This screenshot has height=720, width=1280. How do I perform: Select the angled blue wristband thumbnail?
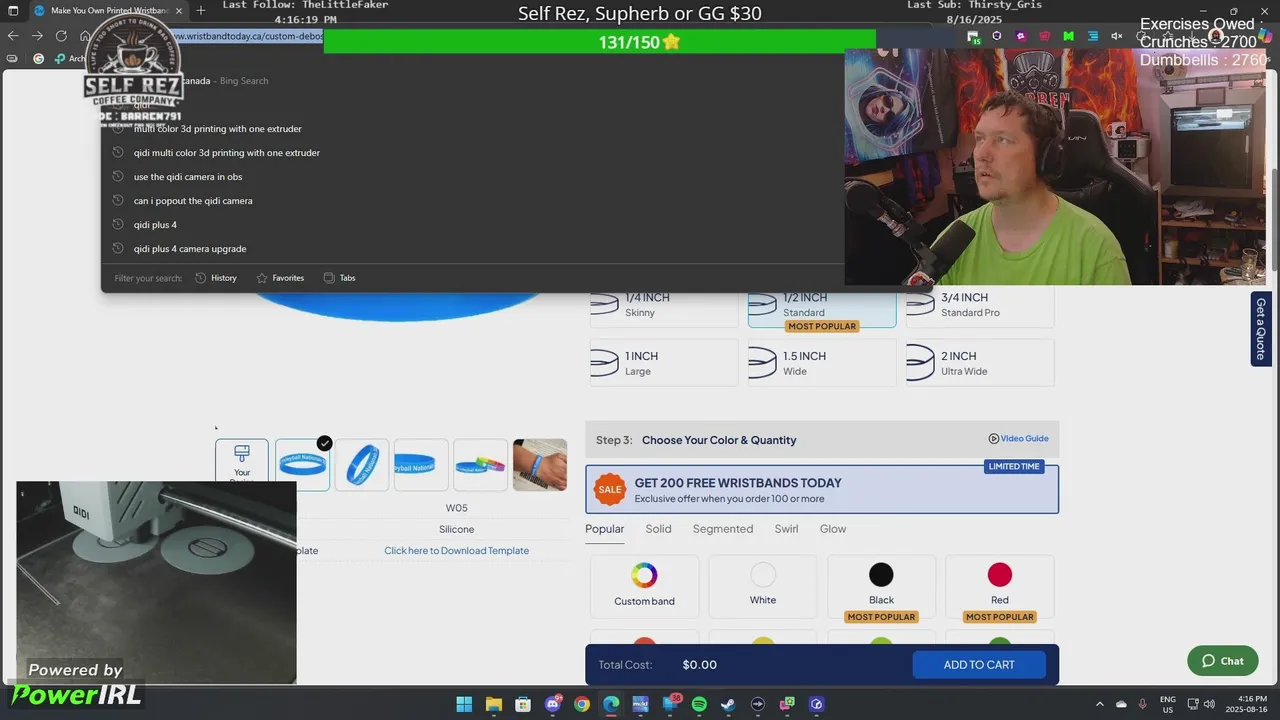coord(362,464)
